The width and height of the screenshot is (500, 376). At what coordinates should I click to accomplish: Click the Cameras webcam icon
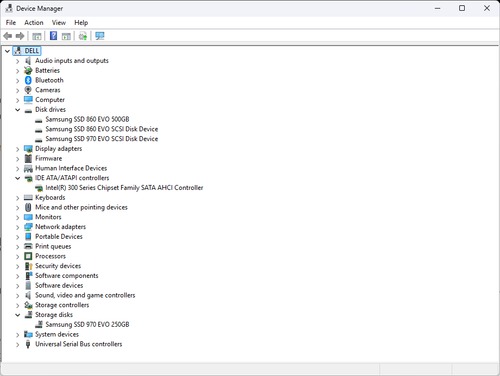[x=28, y=90]
